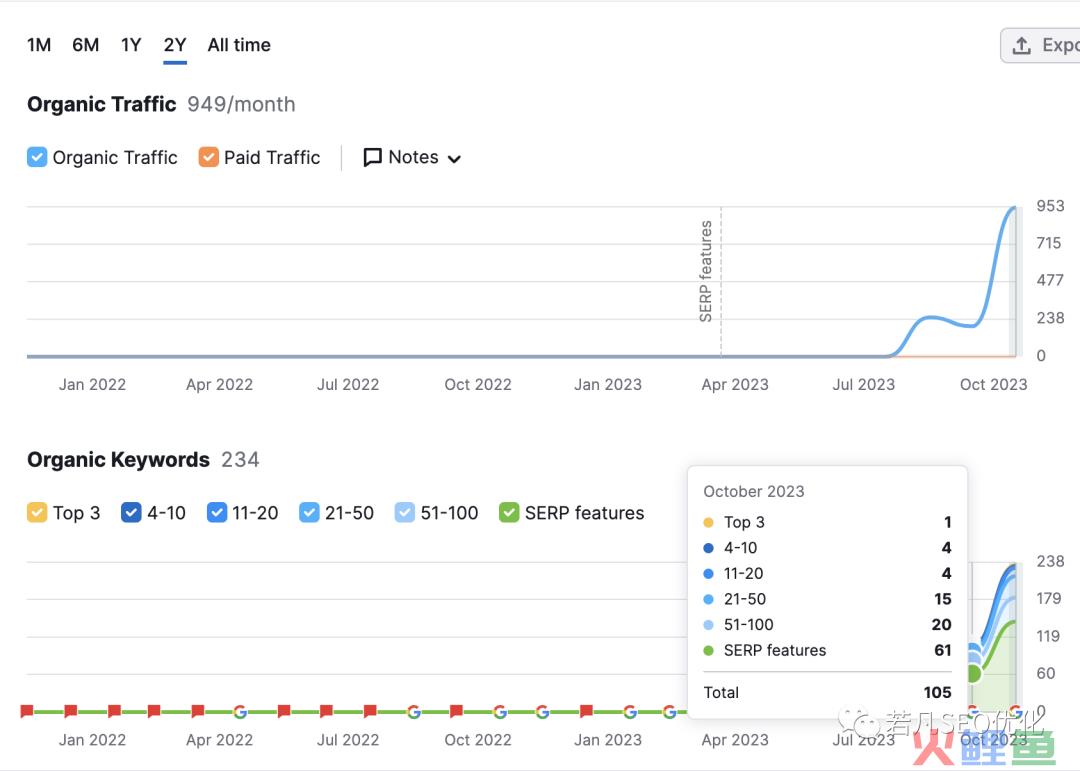
Task: Toggle the Top 3 keywords checkbox
Action: (37, 513)
